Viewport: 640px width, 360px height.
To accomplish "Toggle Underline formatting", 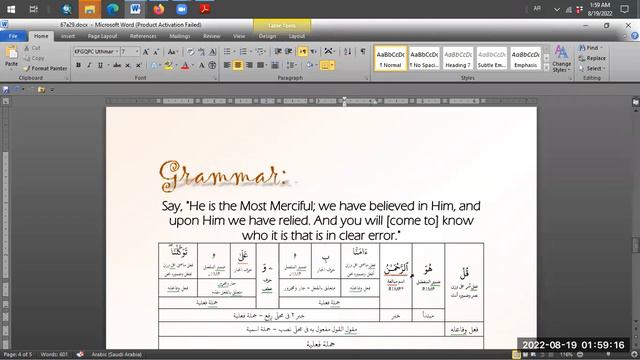I will [100, 65].
